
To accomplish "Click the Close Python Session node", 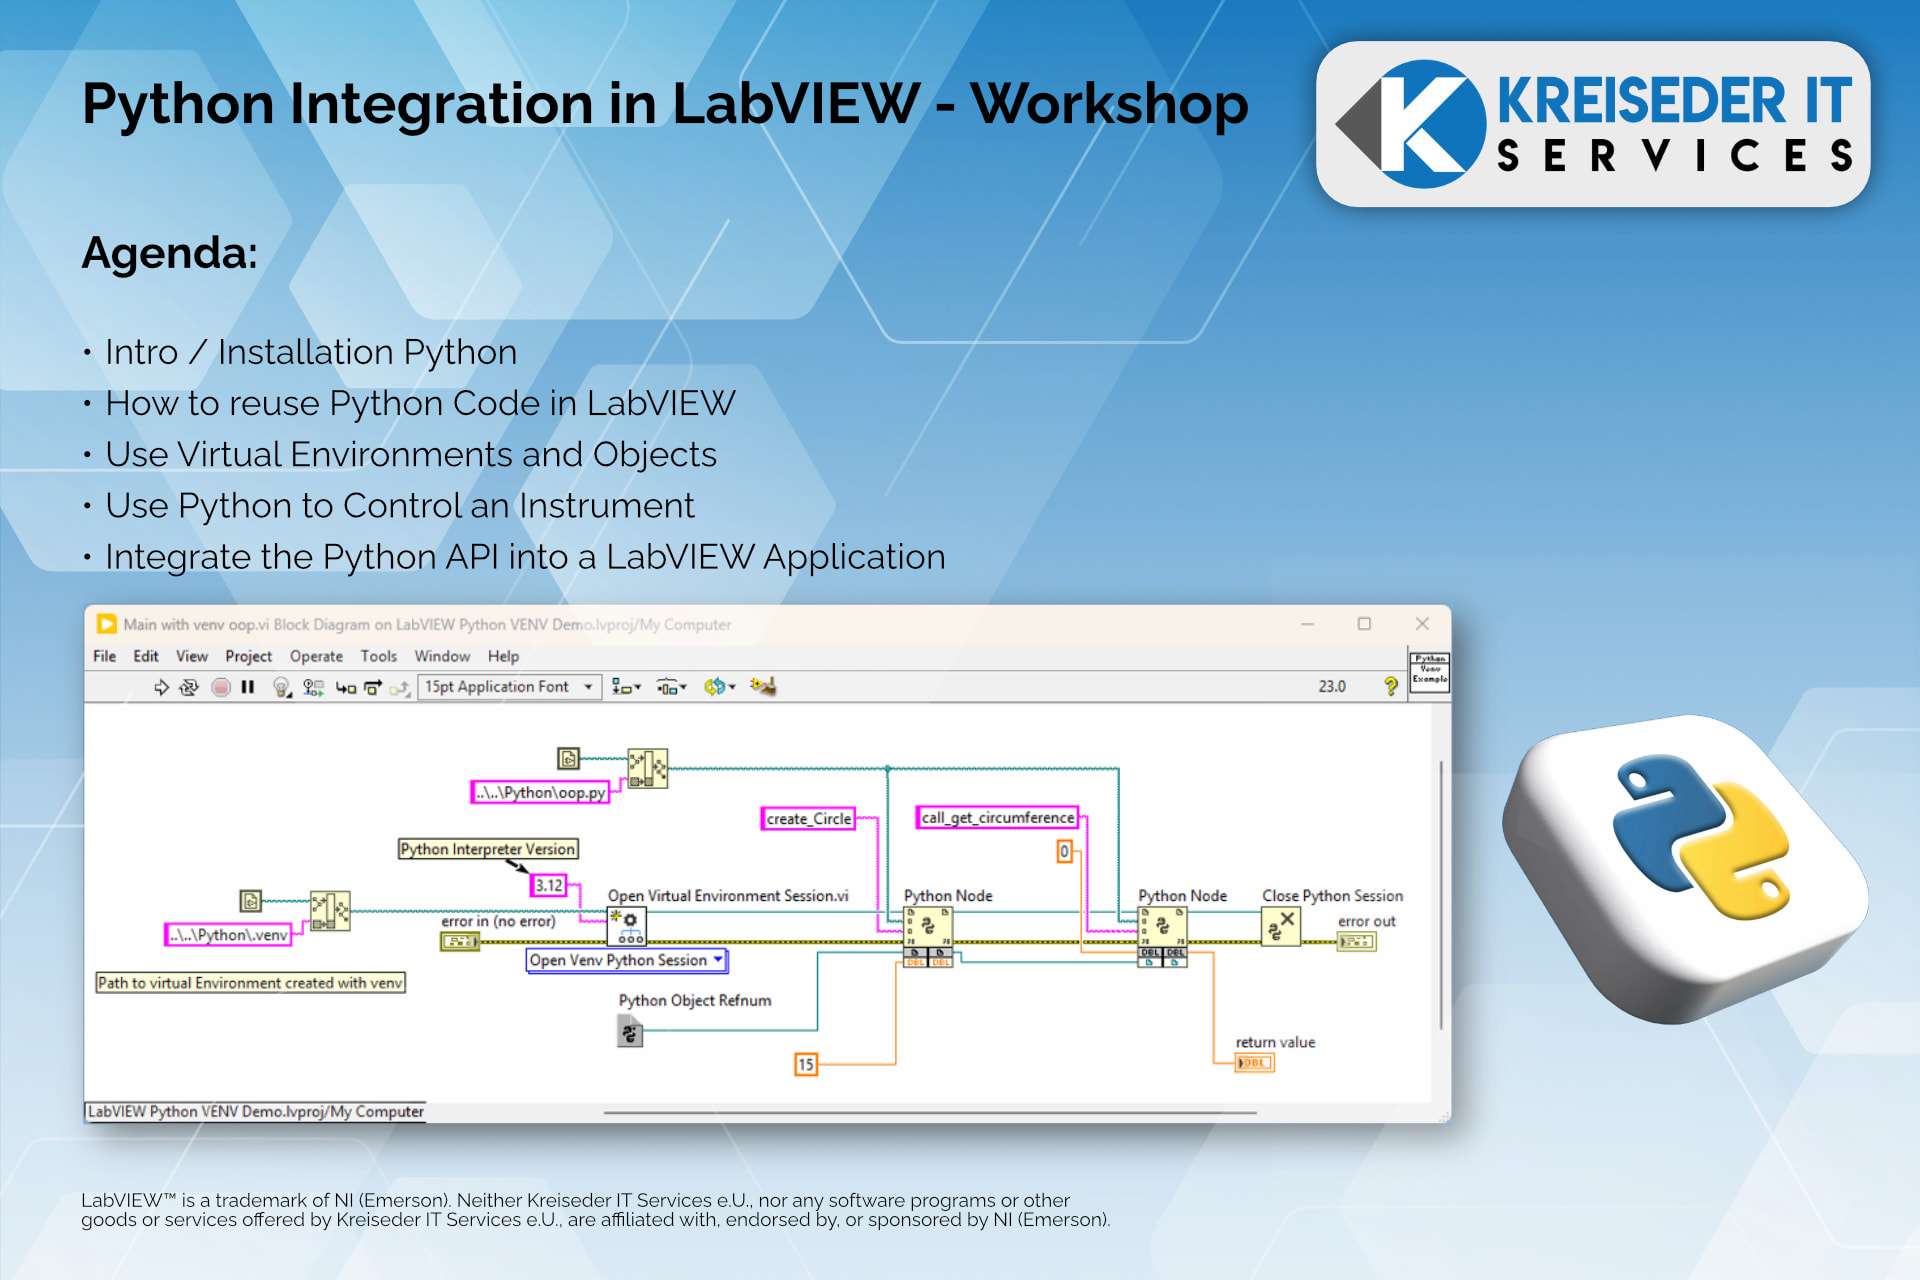I will (x=1281, y=926).
